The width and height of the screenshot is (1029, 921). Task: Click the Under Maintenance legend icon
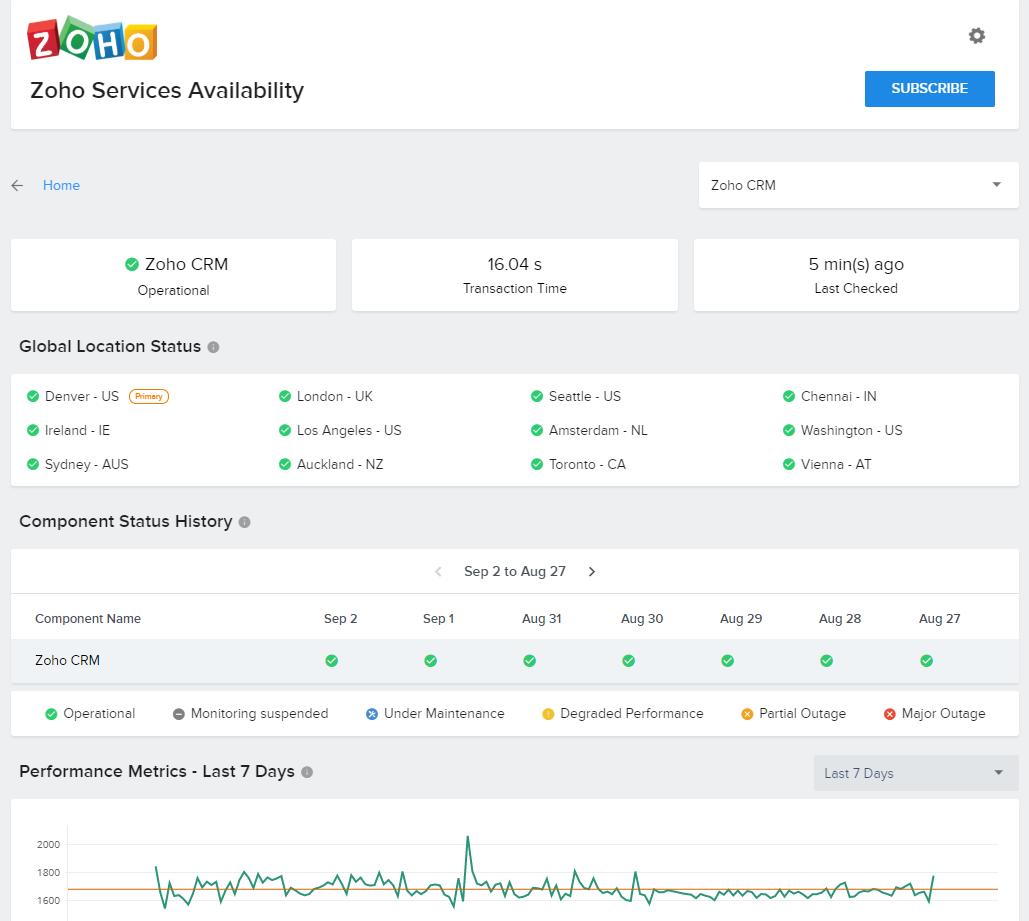373,713
